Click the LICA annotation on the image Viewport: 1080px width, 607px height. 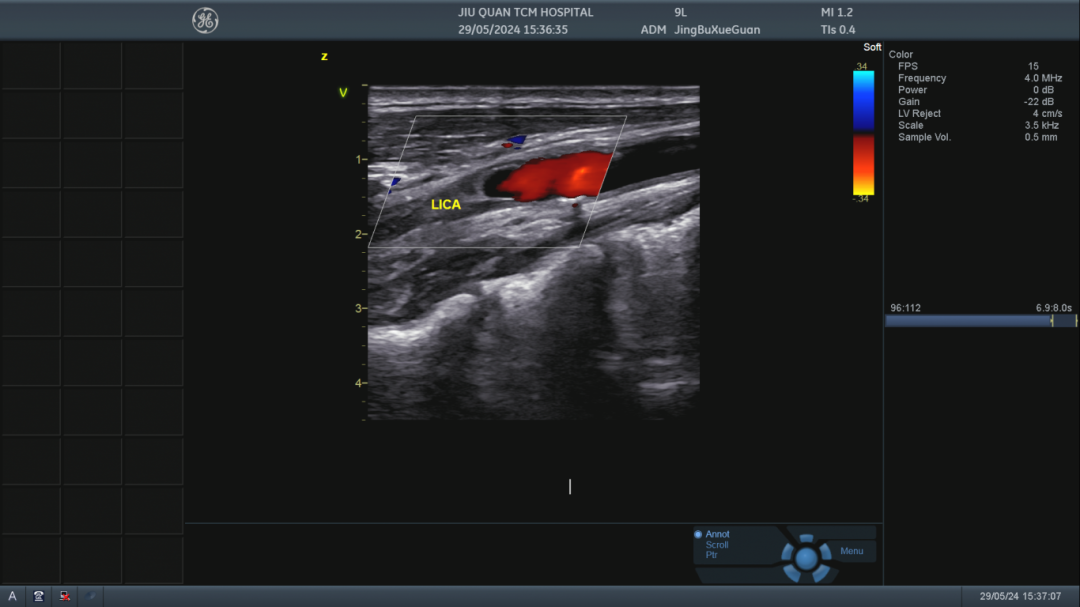446,205
